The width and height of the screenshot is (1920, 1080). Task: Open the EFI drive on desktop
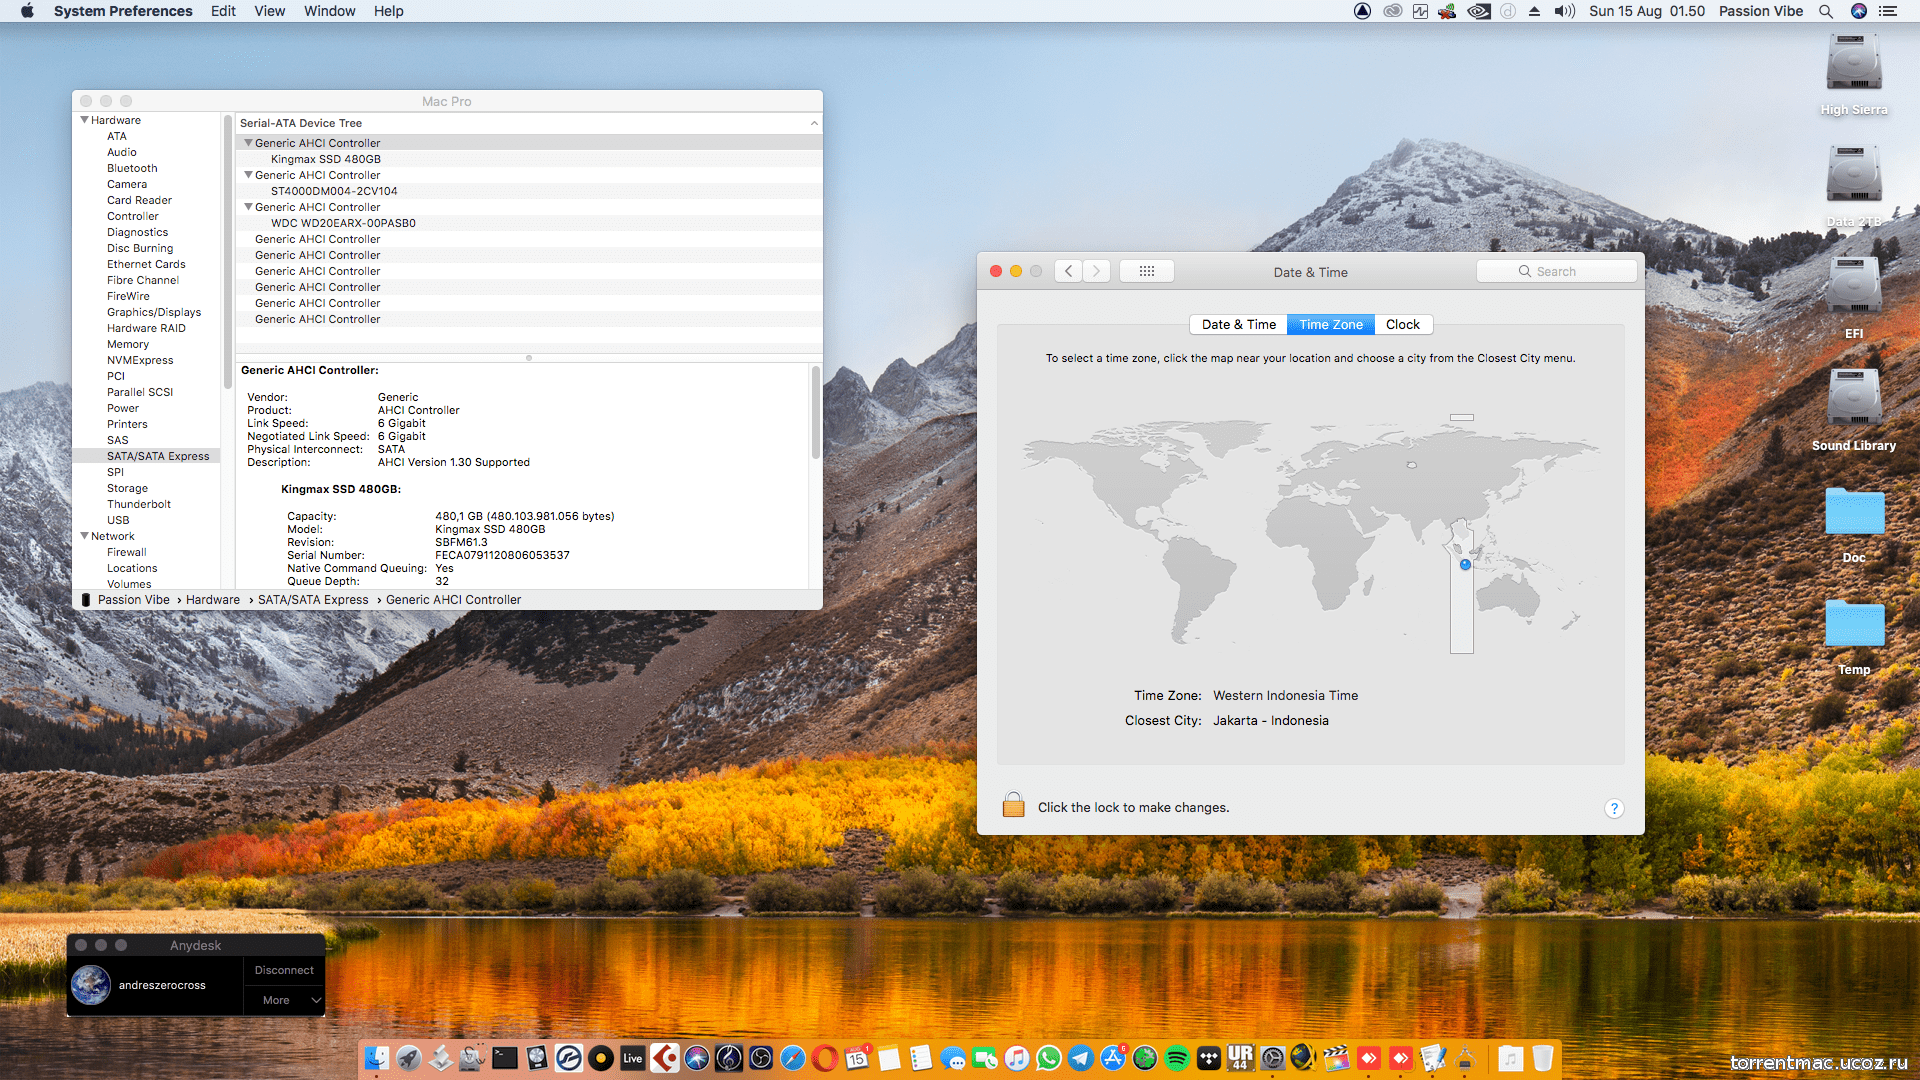point(1853,290)
